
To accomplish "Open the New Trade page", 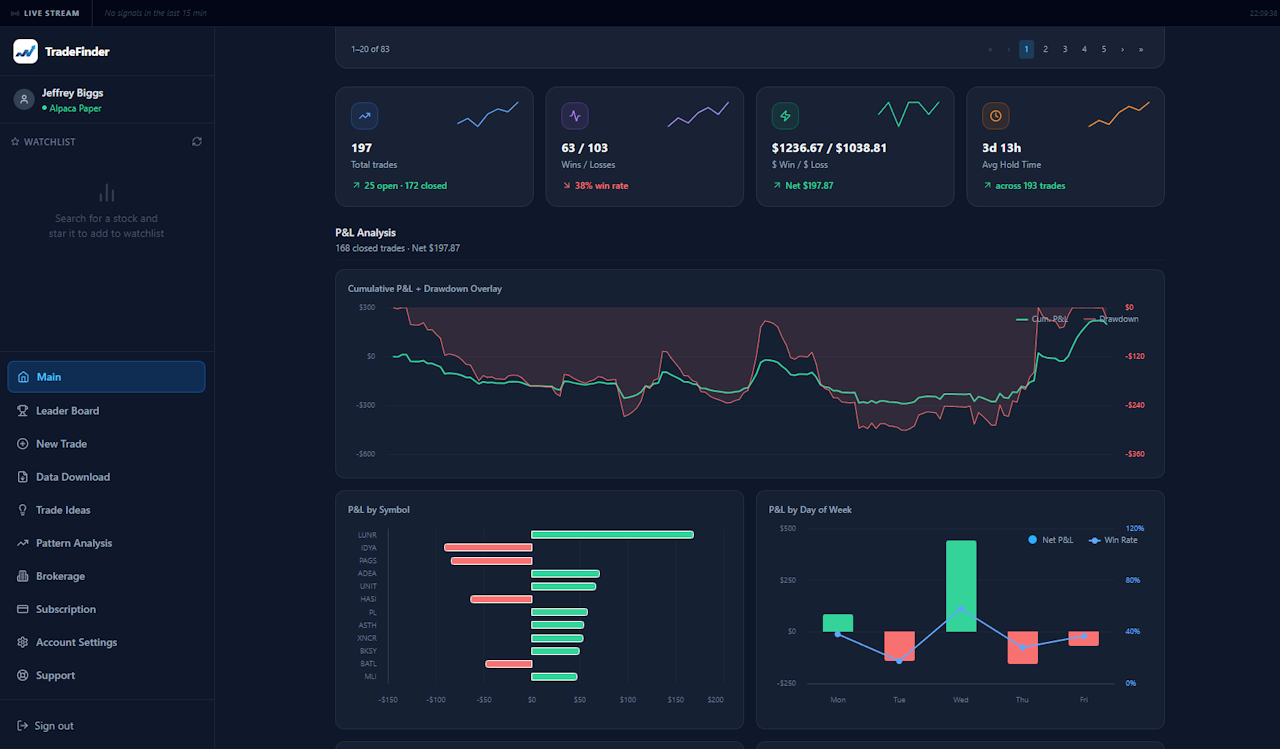I will 107,444.
